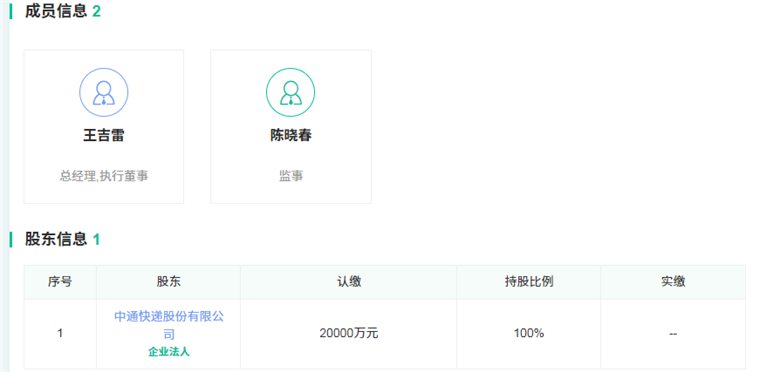Click the member count 2 beside 成员信息
Viewport: 760px width, 372px height.
(96, 12)
